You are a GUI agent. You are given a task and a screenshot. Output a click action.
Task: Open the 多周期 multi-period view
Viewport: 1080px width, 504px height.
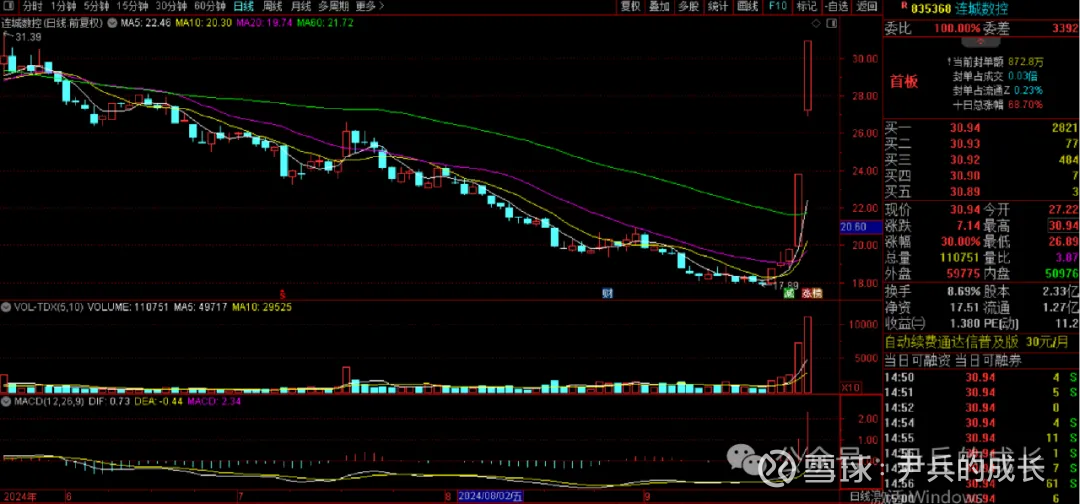point(333,7)
